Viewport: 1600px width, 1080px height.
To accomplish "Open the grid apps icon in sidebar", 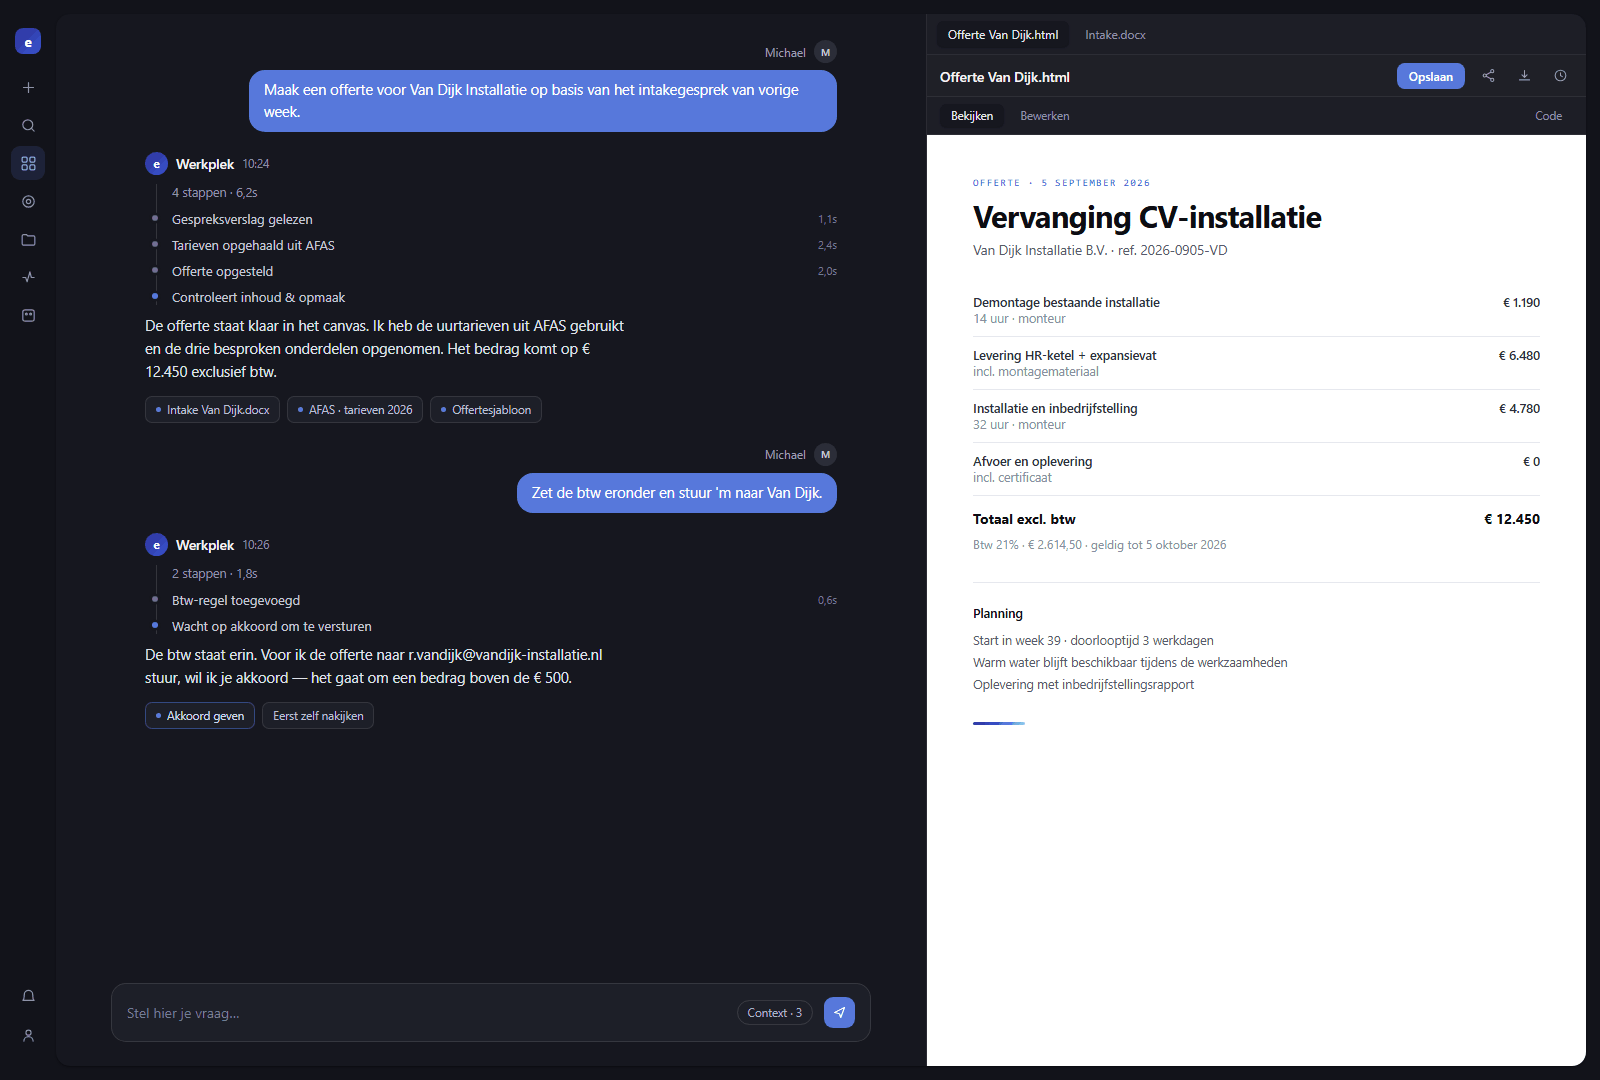I will (28, 163).
